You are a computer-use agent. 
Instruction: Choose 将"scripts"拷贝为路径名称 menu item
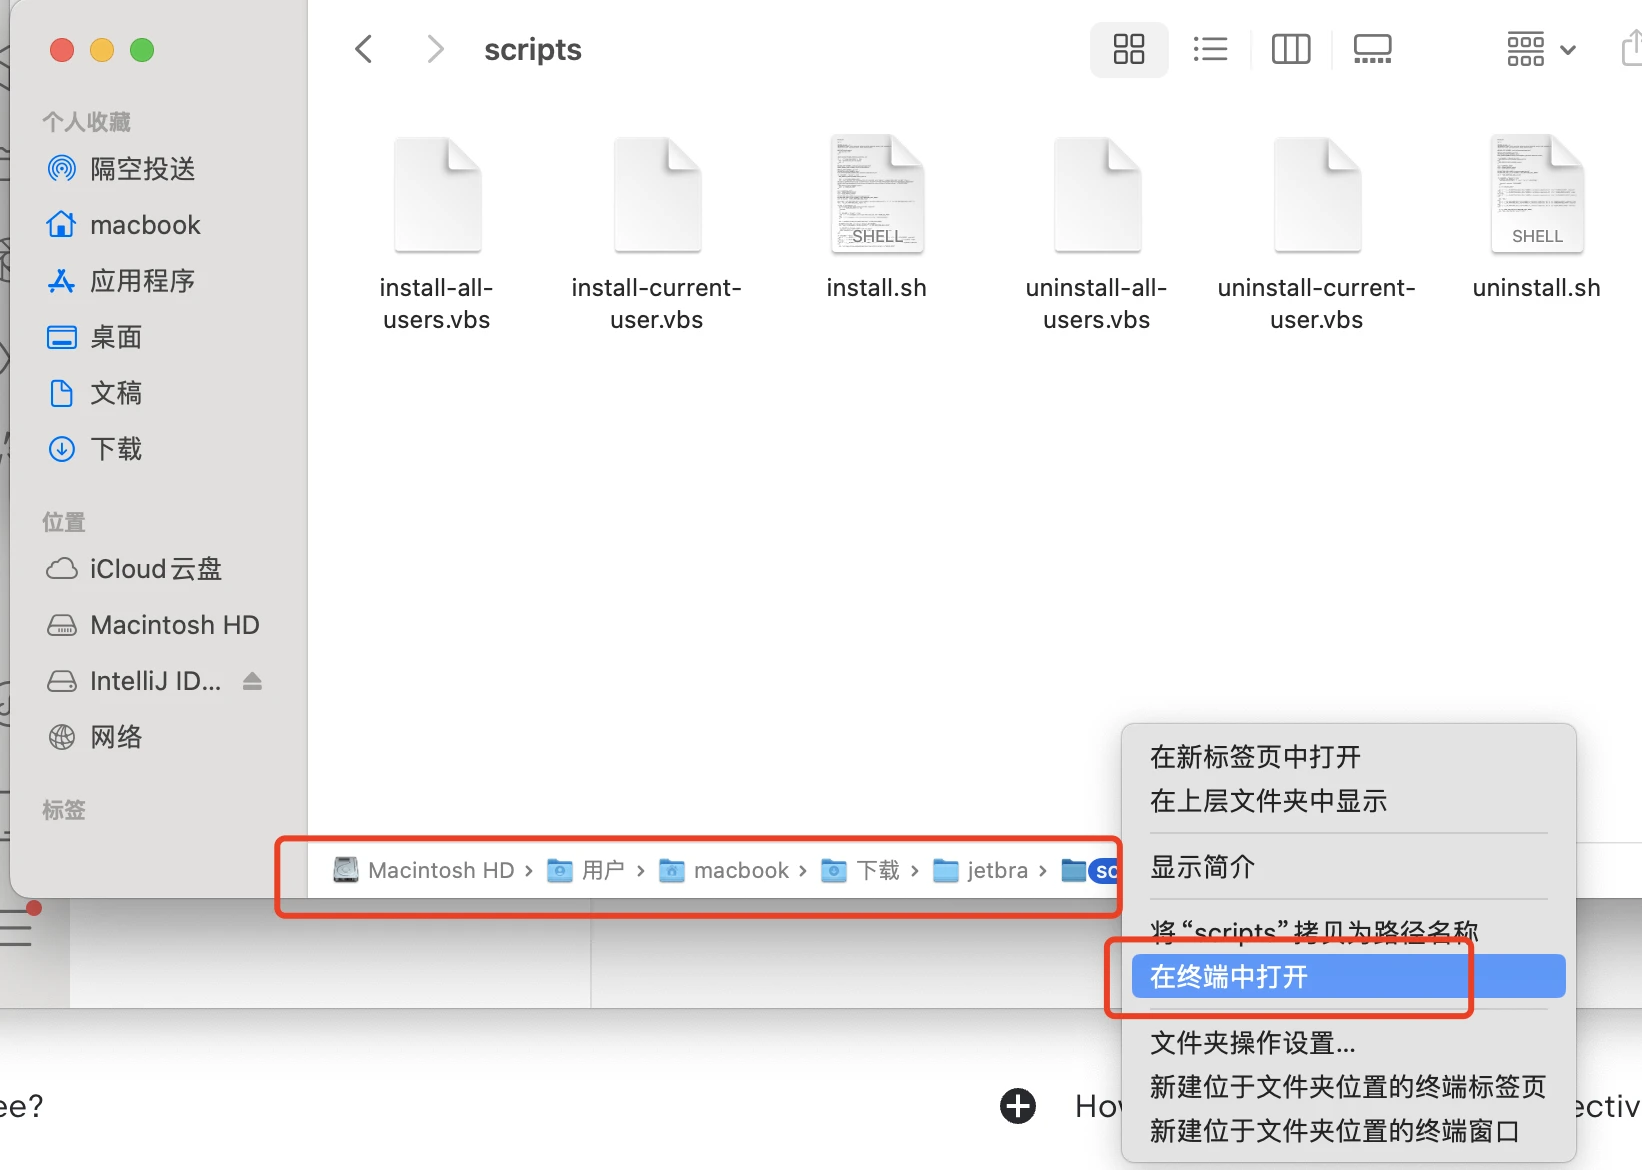click(x=1349, y=932)
